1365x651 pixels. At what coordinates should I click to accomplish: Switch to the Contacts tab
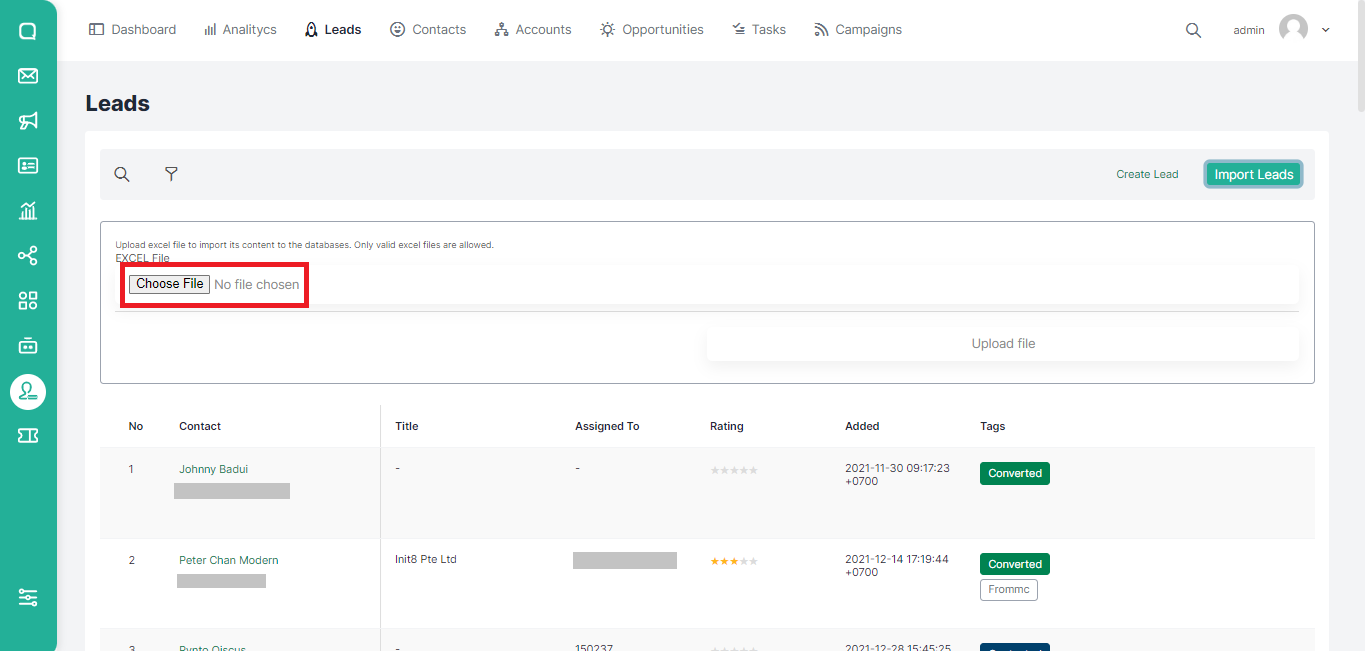click(428, 30)
